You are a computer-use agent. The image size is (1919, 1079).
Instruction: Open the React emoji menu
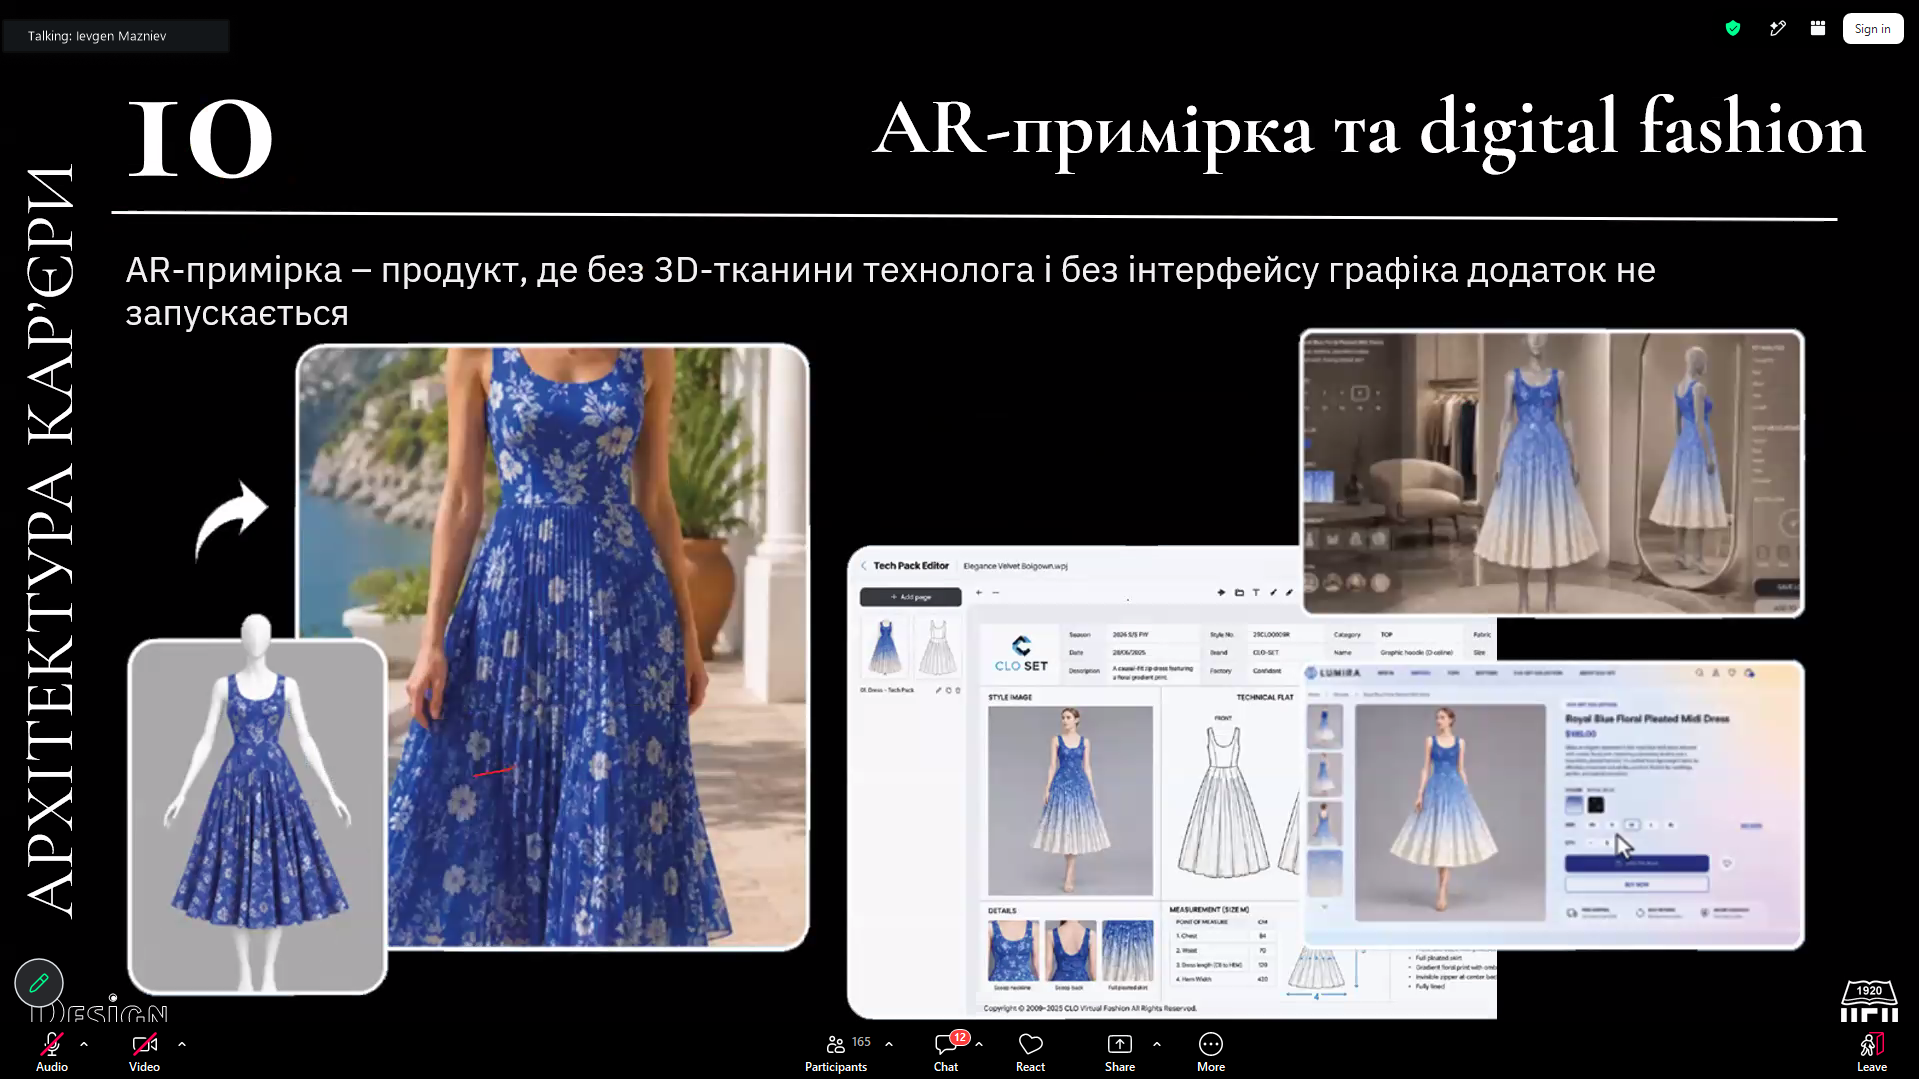[1030, 1052]
